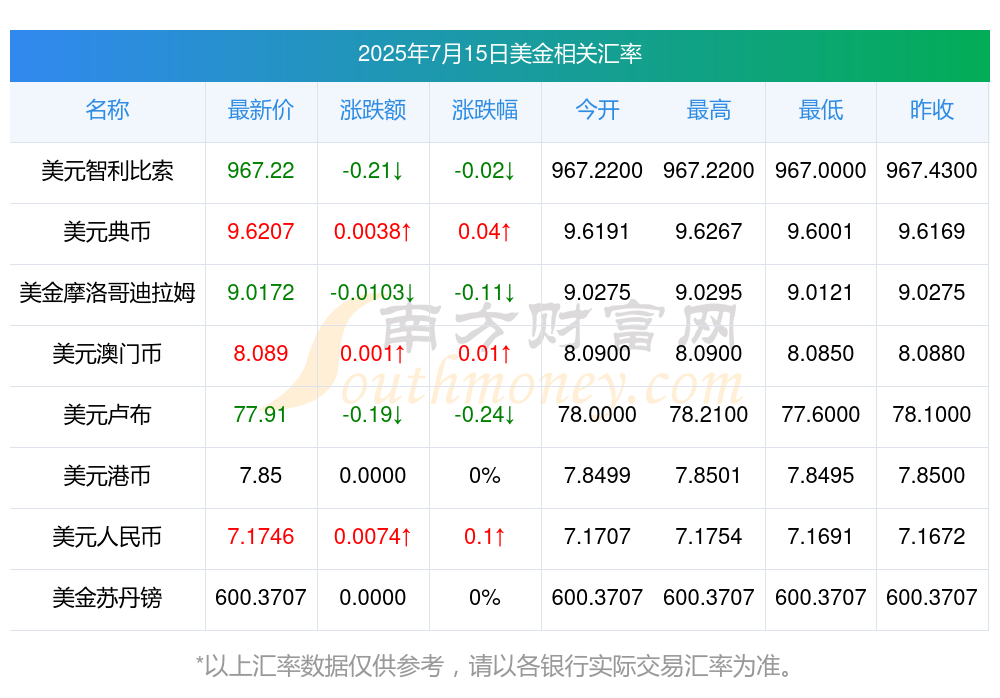The width and height of the screenshot is (1000, 698).
Task: Click the change value 0.0074↑
Action: 372,537
